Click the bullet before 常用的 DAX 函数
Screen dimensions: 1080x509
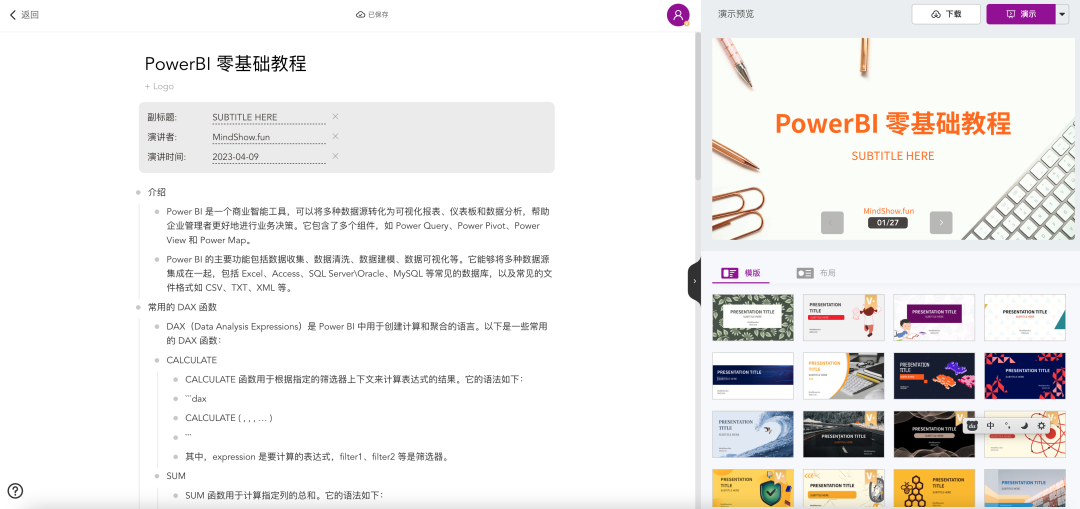pyautogui.click(x=138, y=307)
